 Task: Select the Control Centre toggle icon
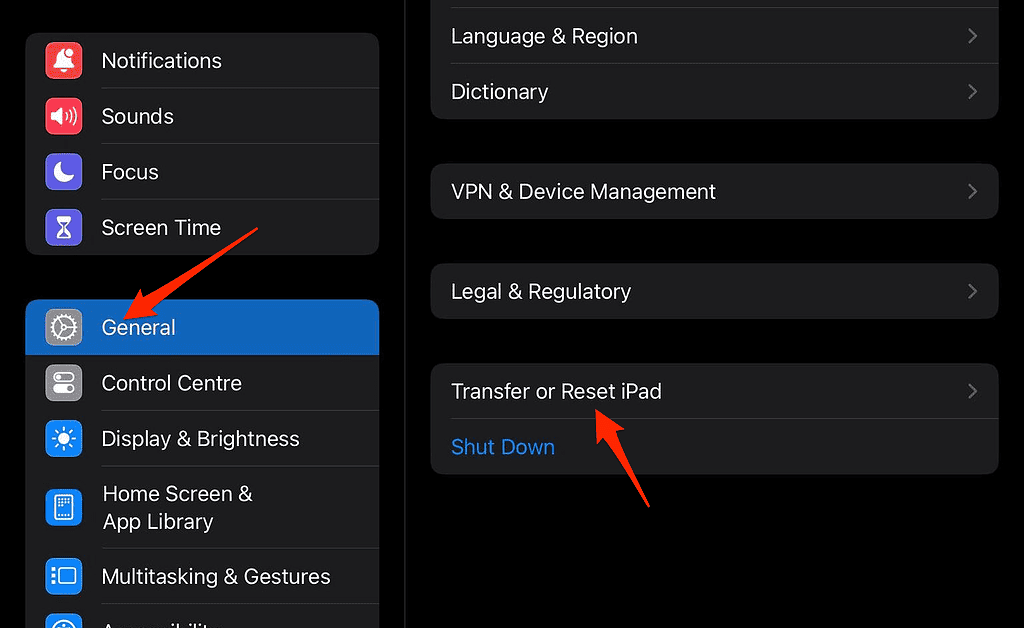coord(63,383)
